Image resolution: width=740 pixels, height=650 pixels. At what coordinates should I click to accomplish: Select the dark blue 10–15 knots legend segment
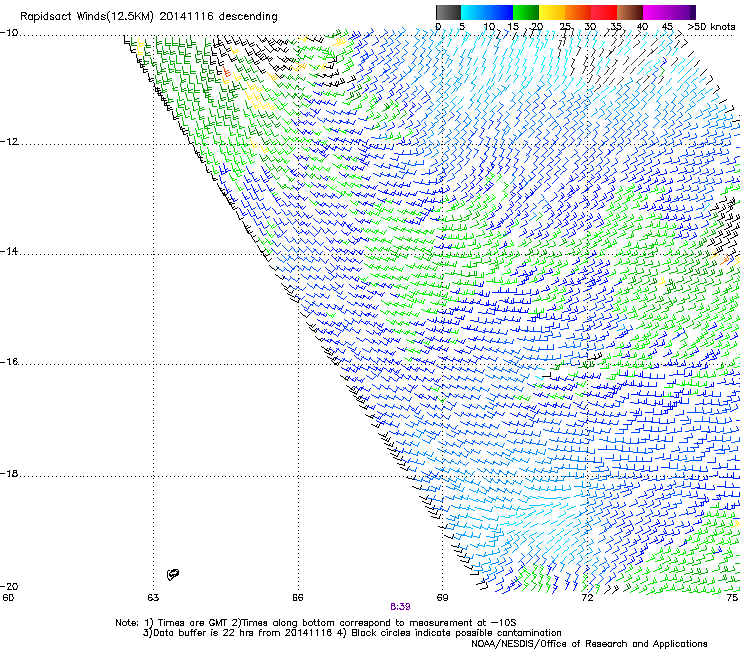[500, 12]
